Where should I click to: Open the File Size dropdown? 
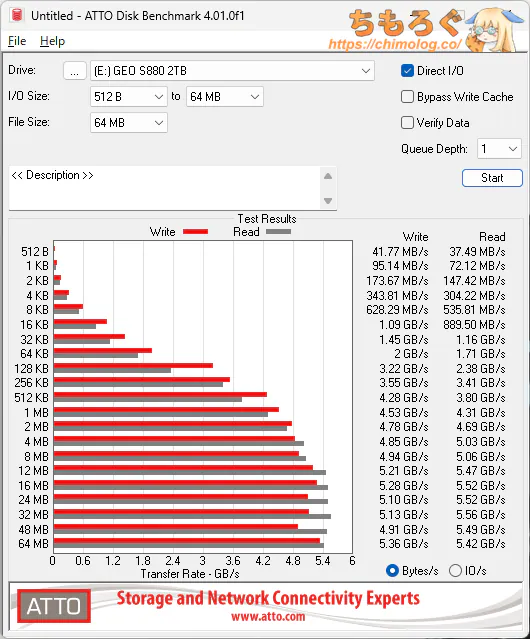click(x=129, y=123)
